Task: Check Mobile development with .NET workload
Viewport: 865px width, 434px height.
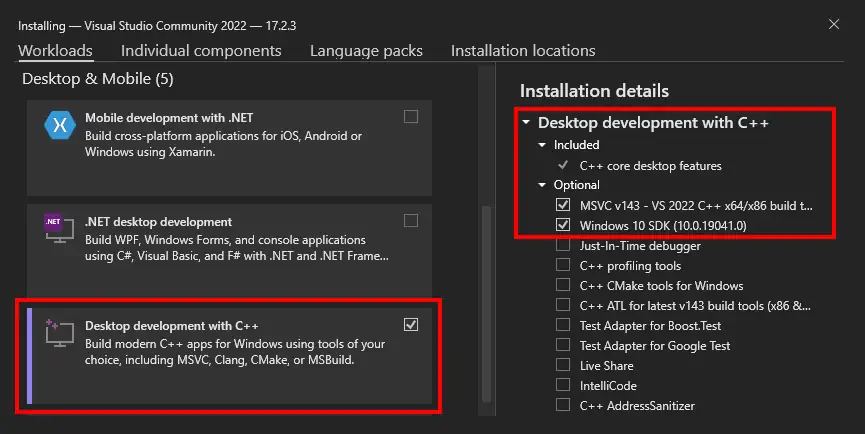Action: pyautogui.click(x=411, y=116)
